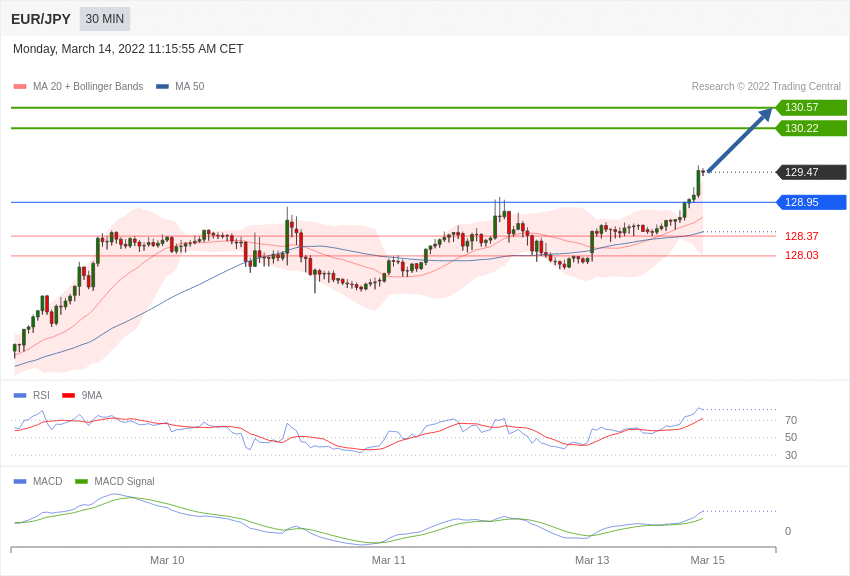Click the 128.37 red support value
Image resolution: width=850 pixels, height=576 pixels.
tap(801, 236)
